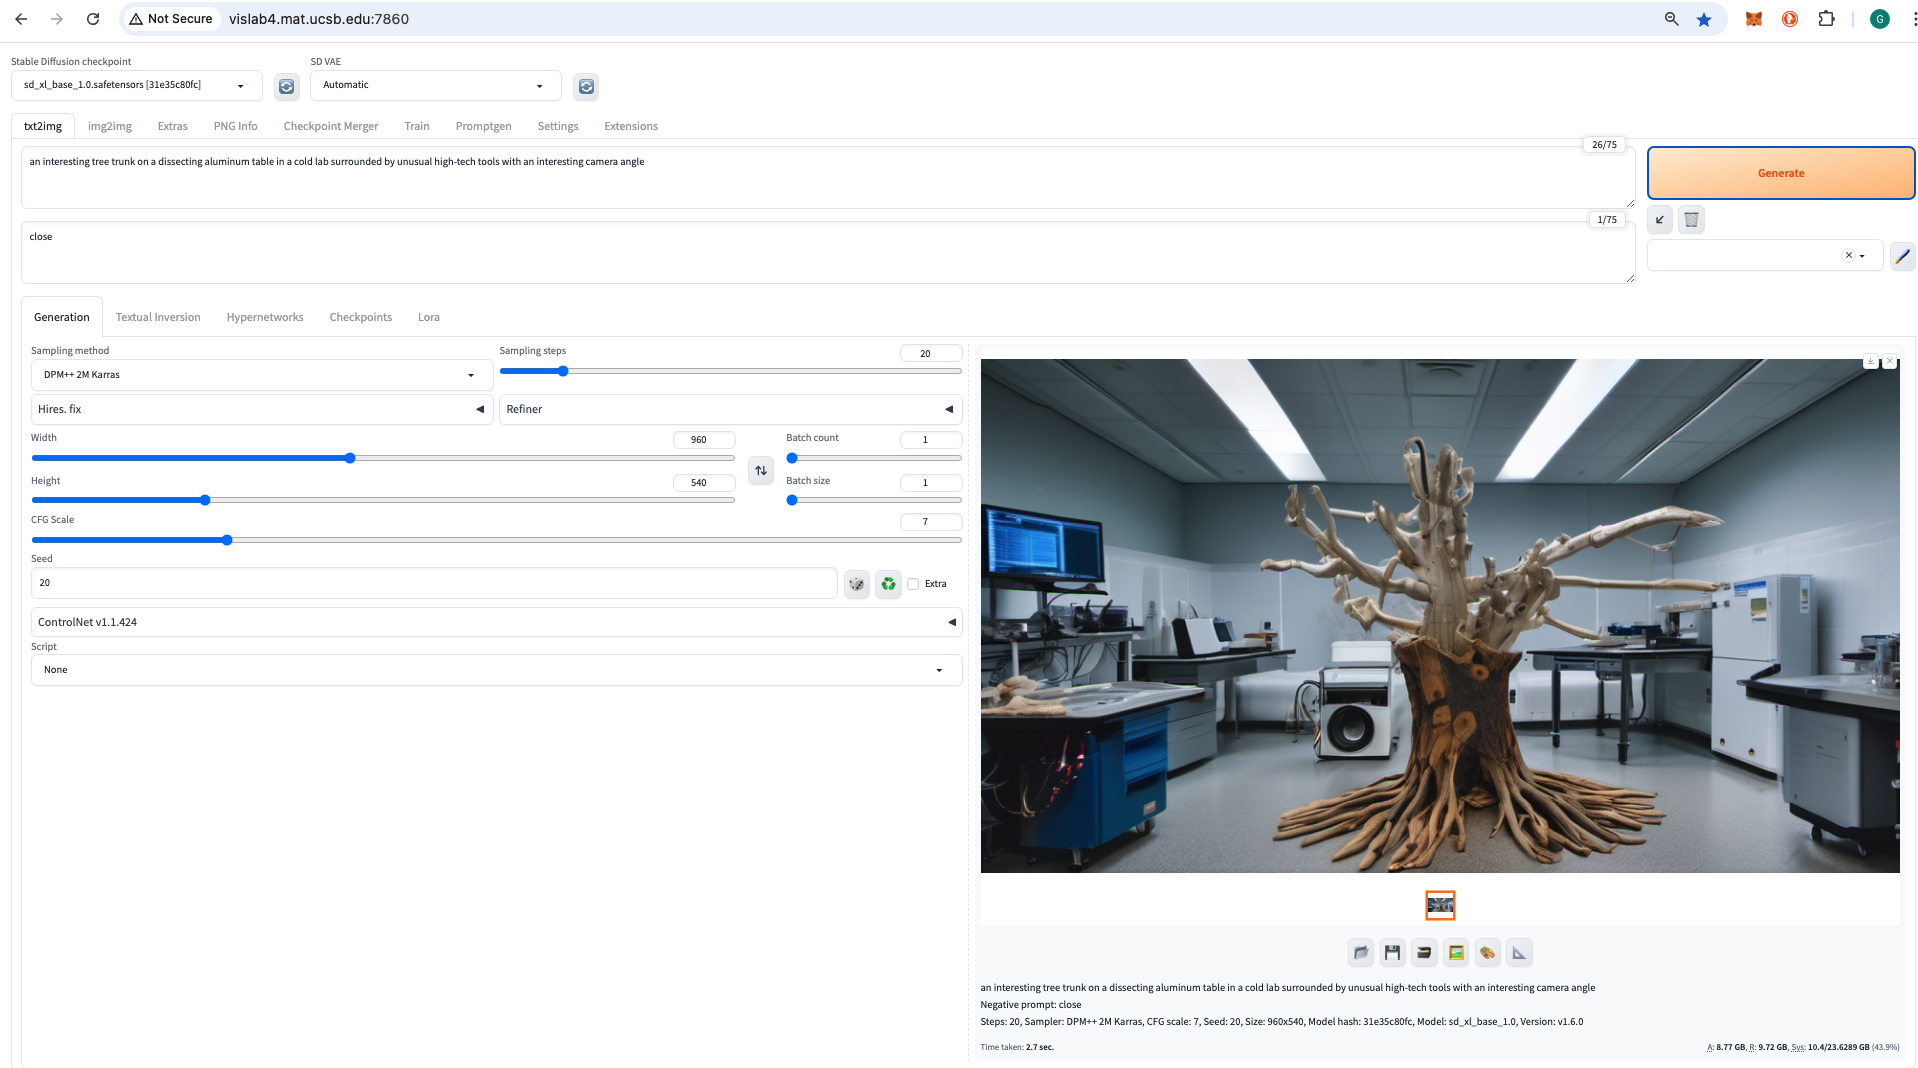The width and height of the screenshot is (1918, 1068).
Task: Open the Sampling method dropdown
Action: (x=261, y=375)
